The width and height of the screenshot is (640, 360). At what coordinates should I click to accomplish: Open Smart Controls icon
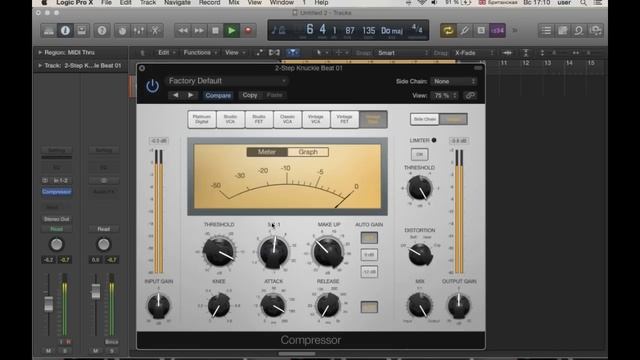coord(122,31)
